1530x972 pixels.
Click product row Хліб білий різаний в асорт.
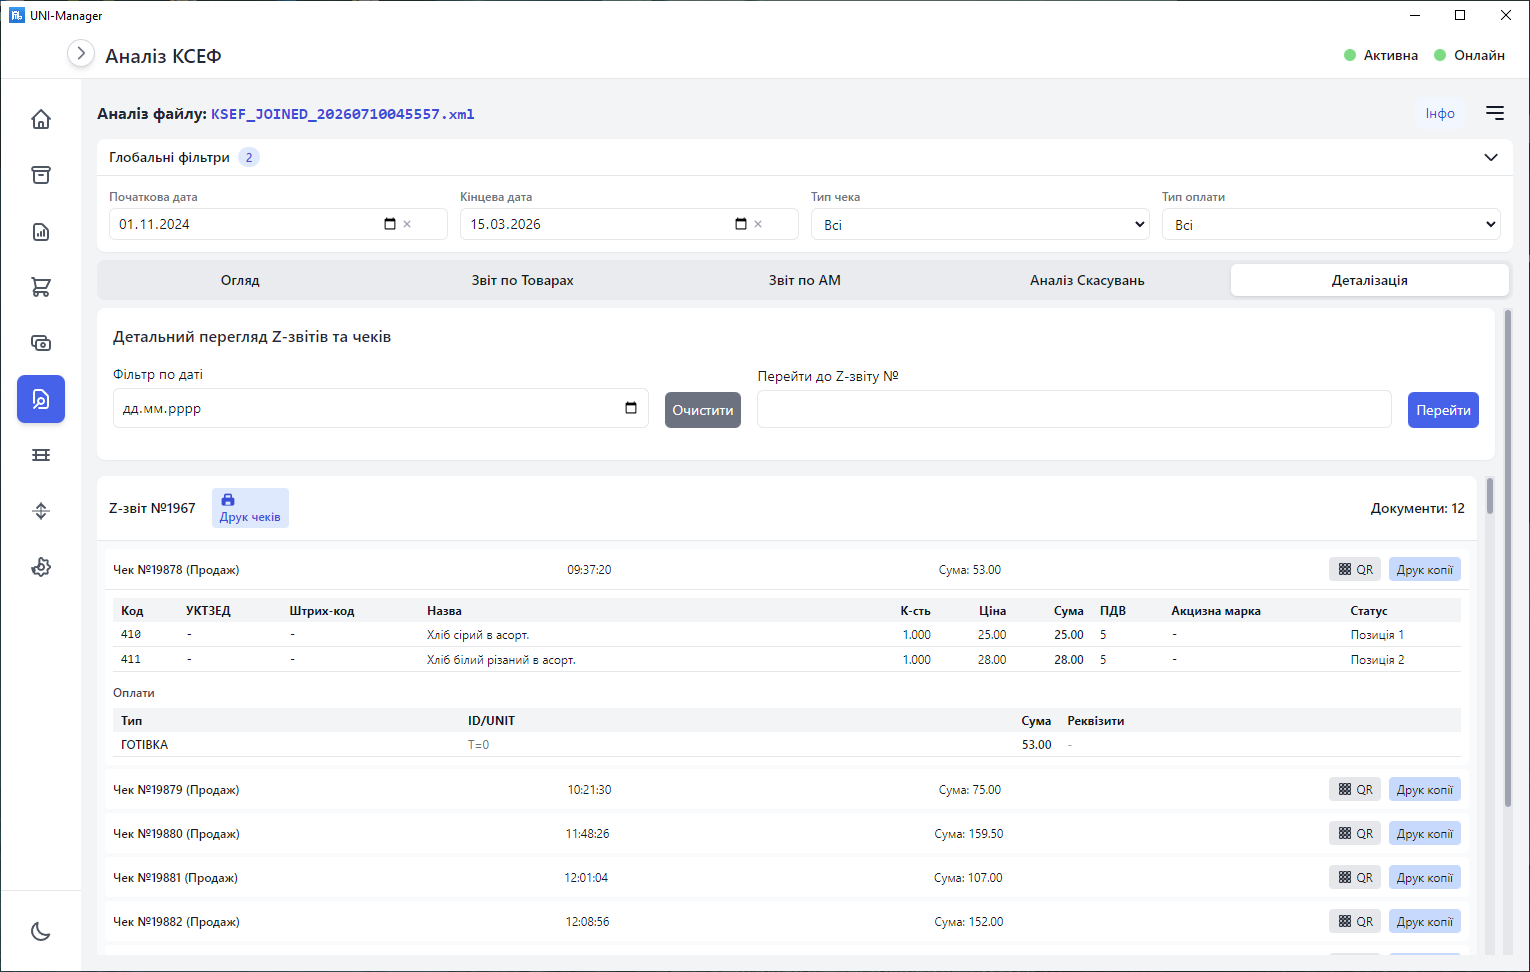pyautogui.click(x=787, y=659)
